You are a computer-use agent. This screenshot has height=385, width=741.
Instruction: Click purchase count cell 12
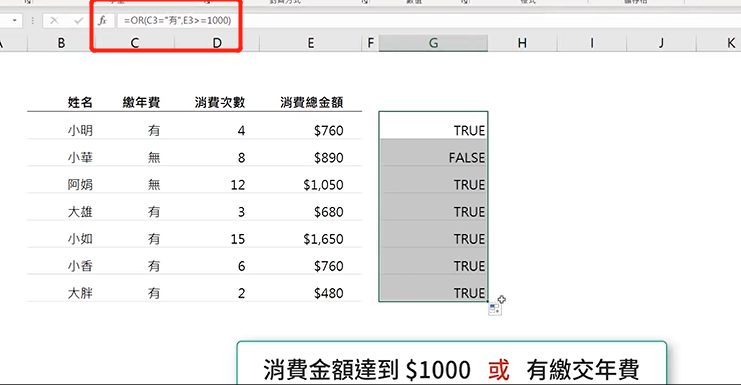pyautogui.click(x=238, y=185)
